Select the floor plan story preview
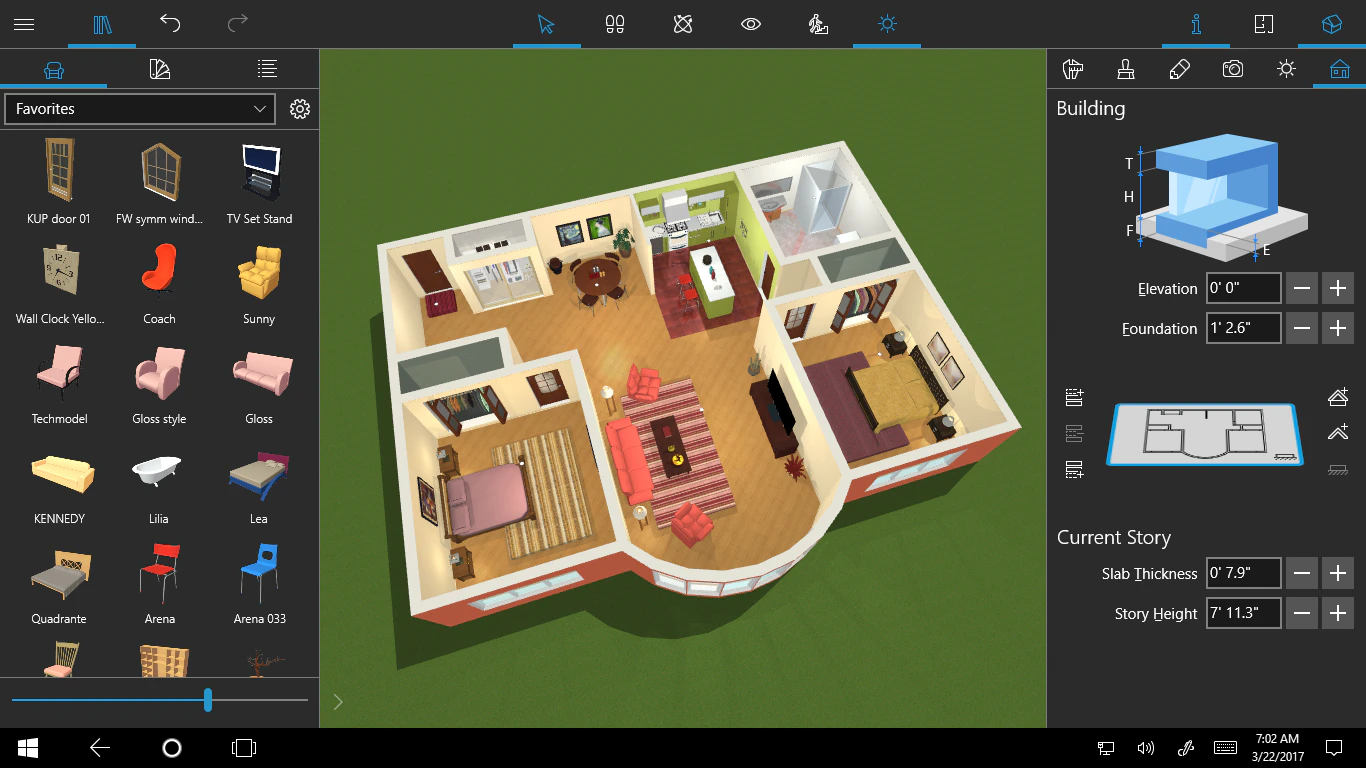The image size is (1366, 768). point(1205,434)
